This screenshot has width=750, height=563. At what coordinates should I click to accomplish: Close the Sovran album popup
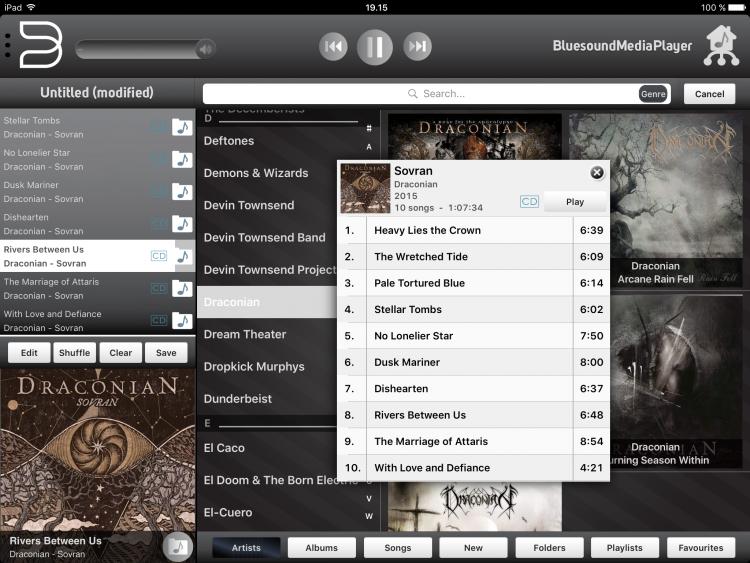pyautogui.click(x=596, y=173)
